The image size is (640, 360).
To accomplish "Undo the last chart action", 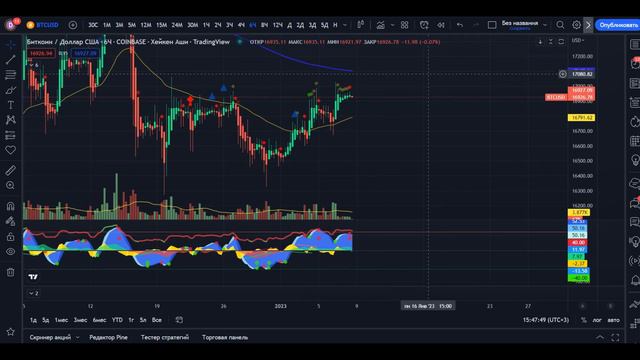I will click(460, 25).
